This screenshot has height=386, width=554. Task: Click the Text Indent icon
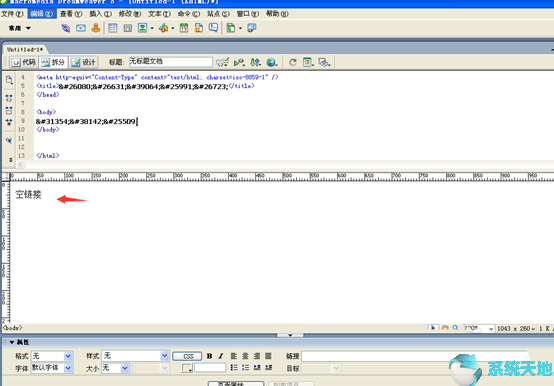[x=269, y=368]
